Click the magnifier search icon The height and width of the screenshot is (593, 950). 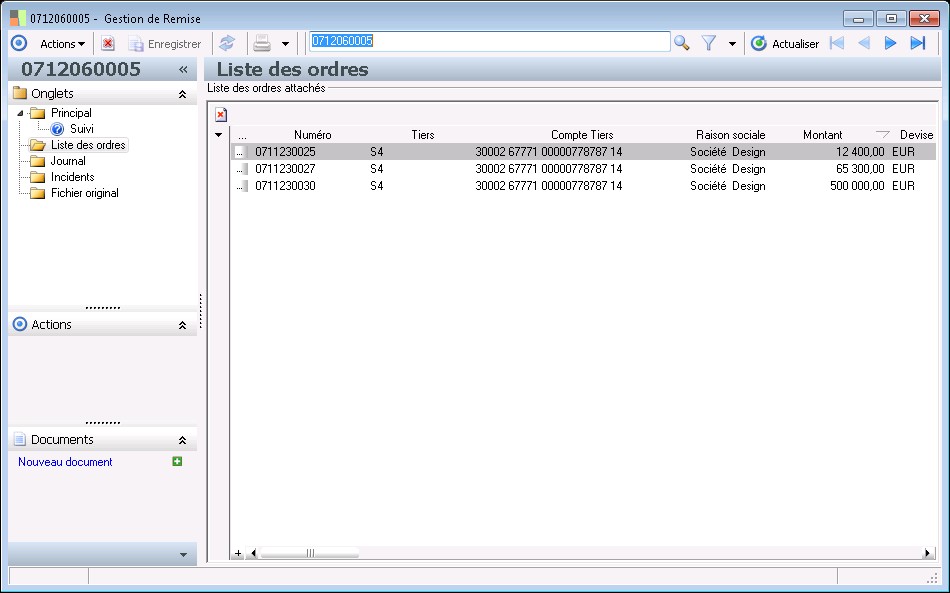click(x=681, y=43)
